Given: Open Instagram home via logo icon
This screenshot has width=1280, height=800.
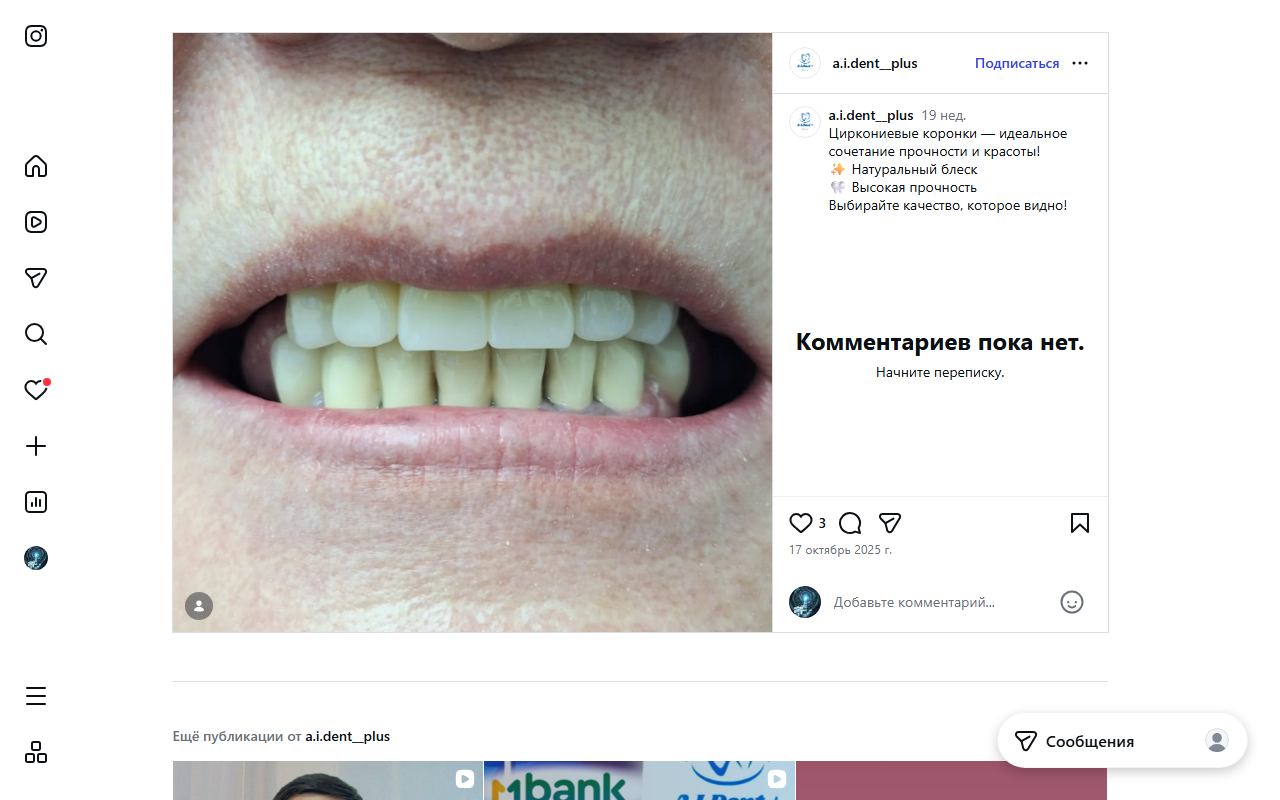Looking at the screenshot, I should coord(36,36).
